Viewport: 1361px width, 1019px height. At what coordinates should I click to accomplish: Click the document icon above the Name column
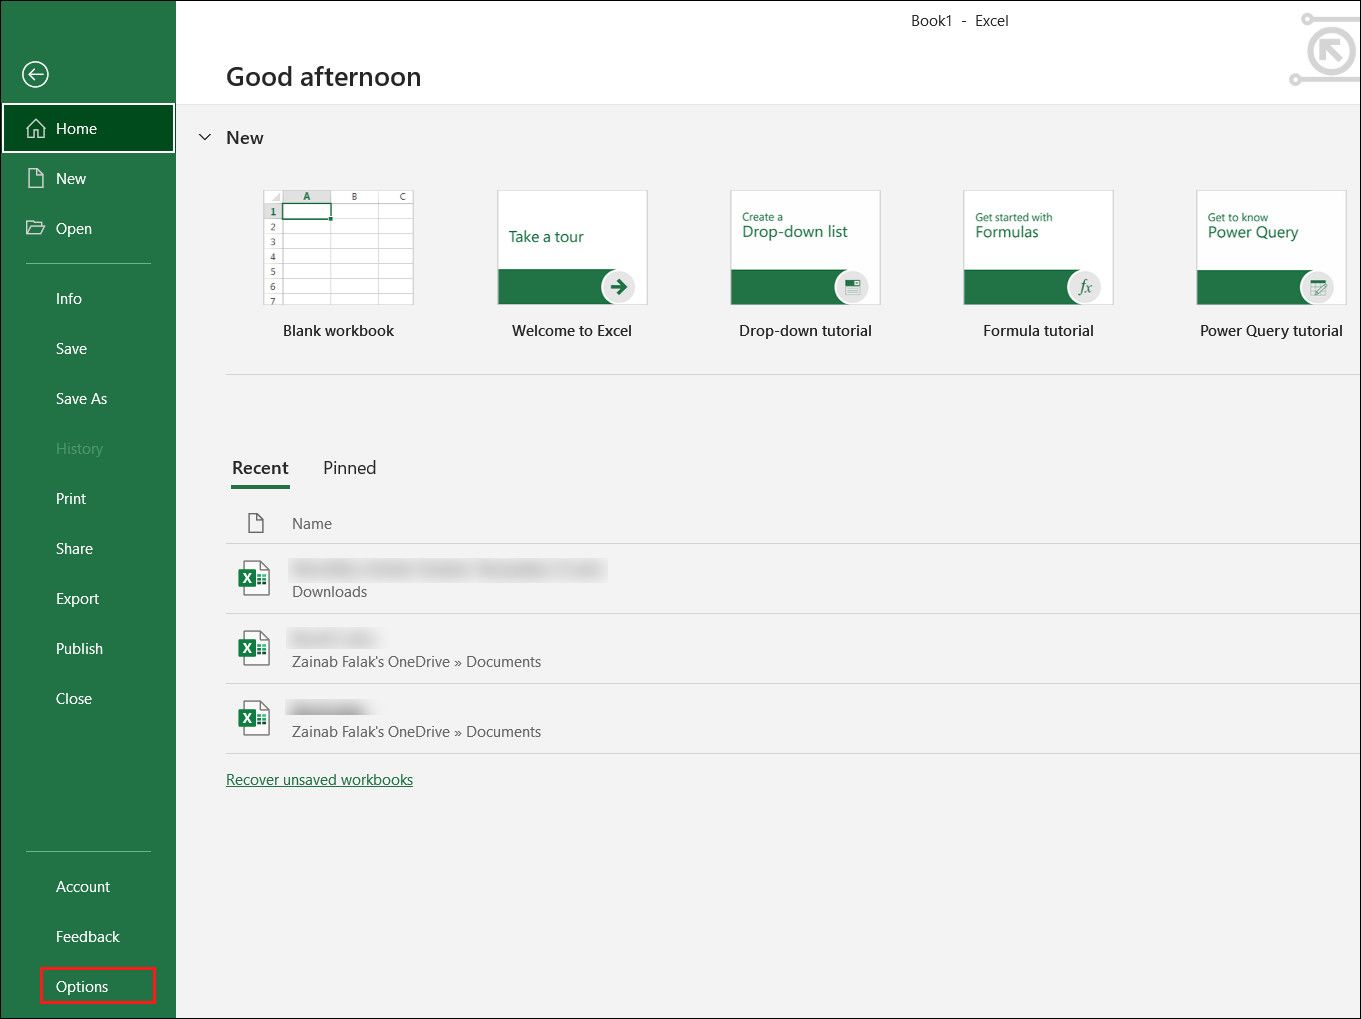255,522
